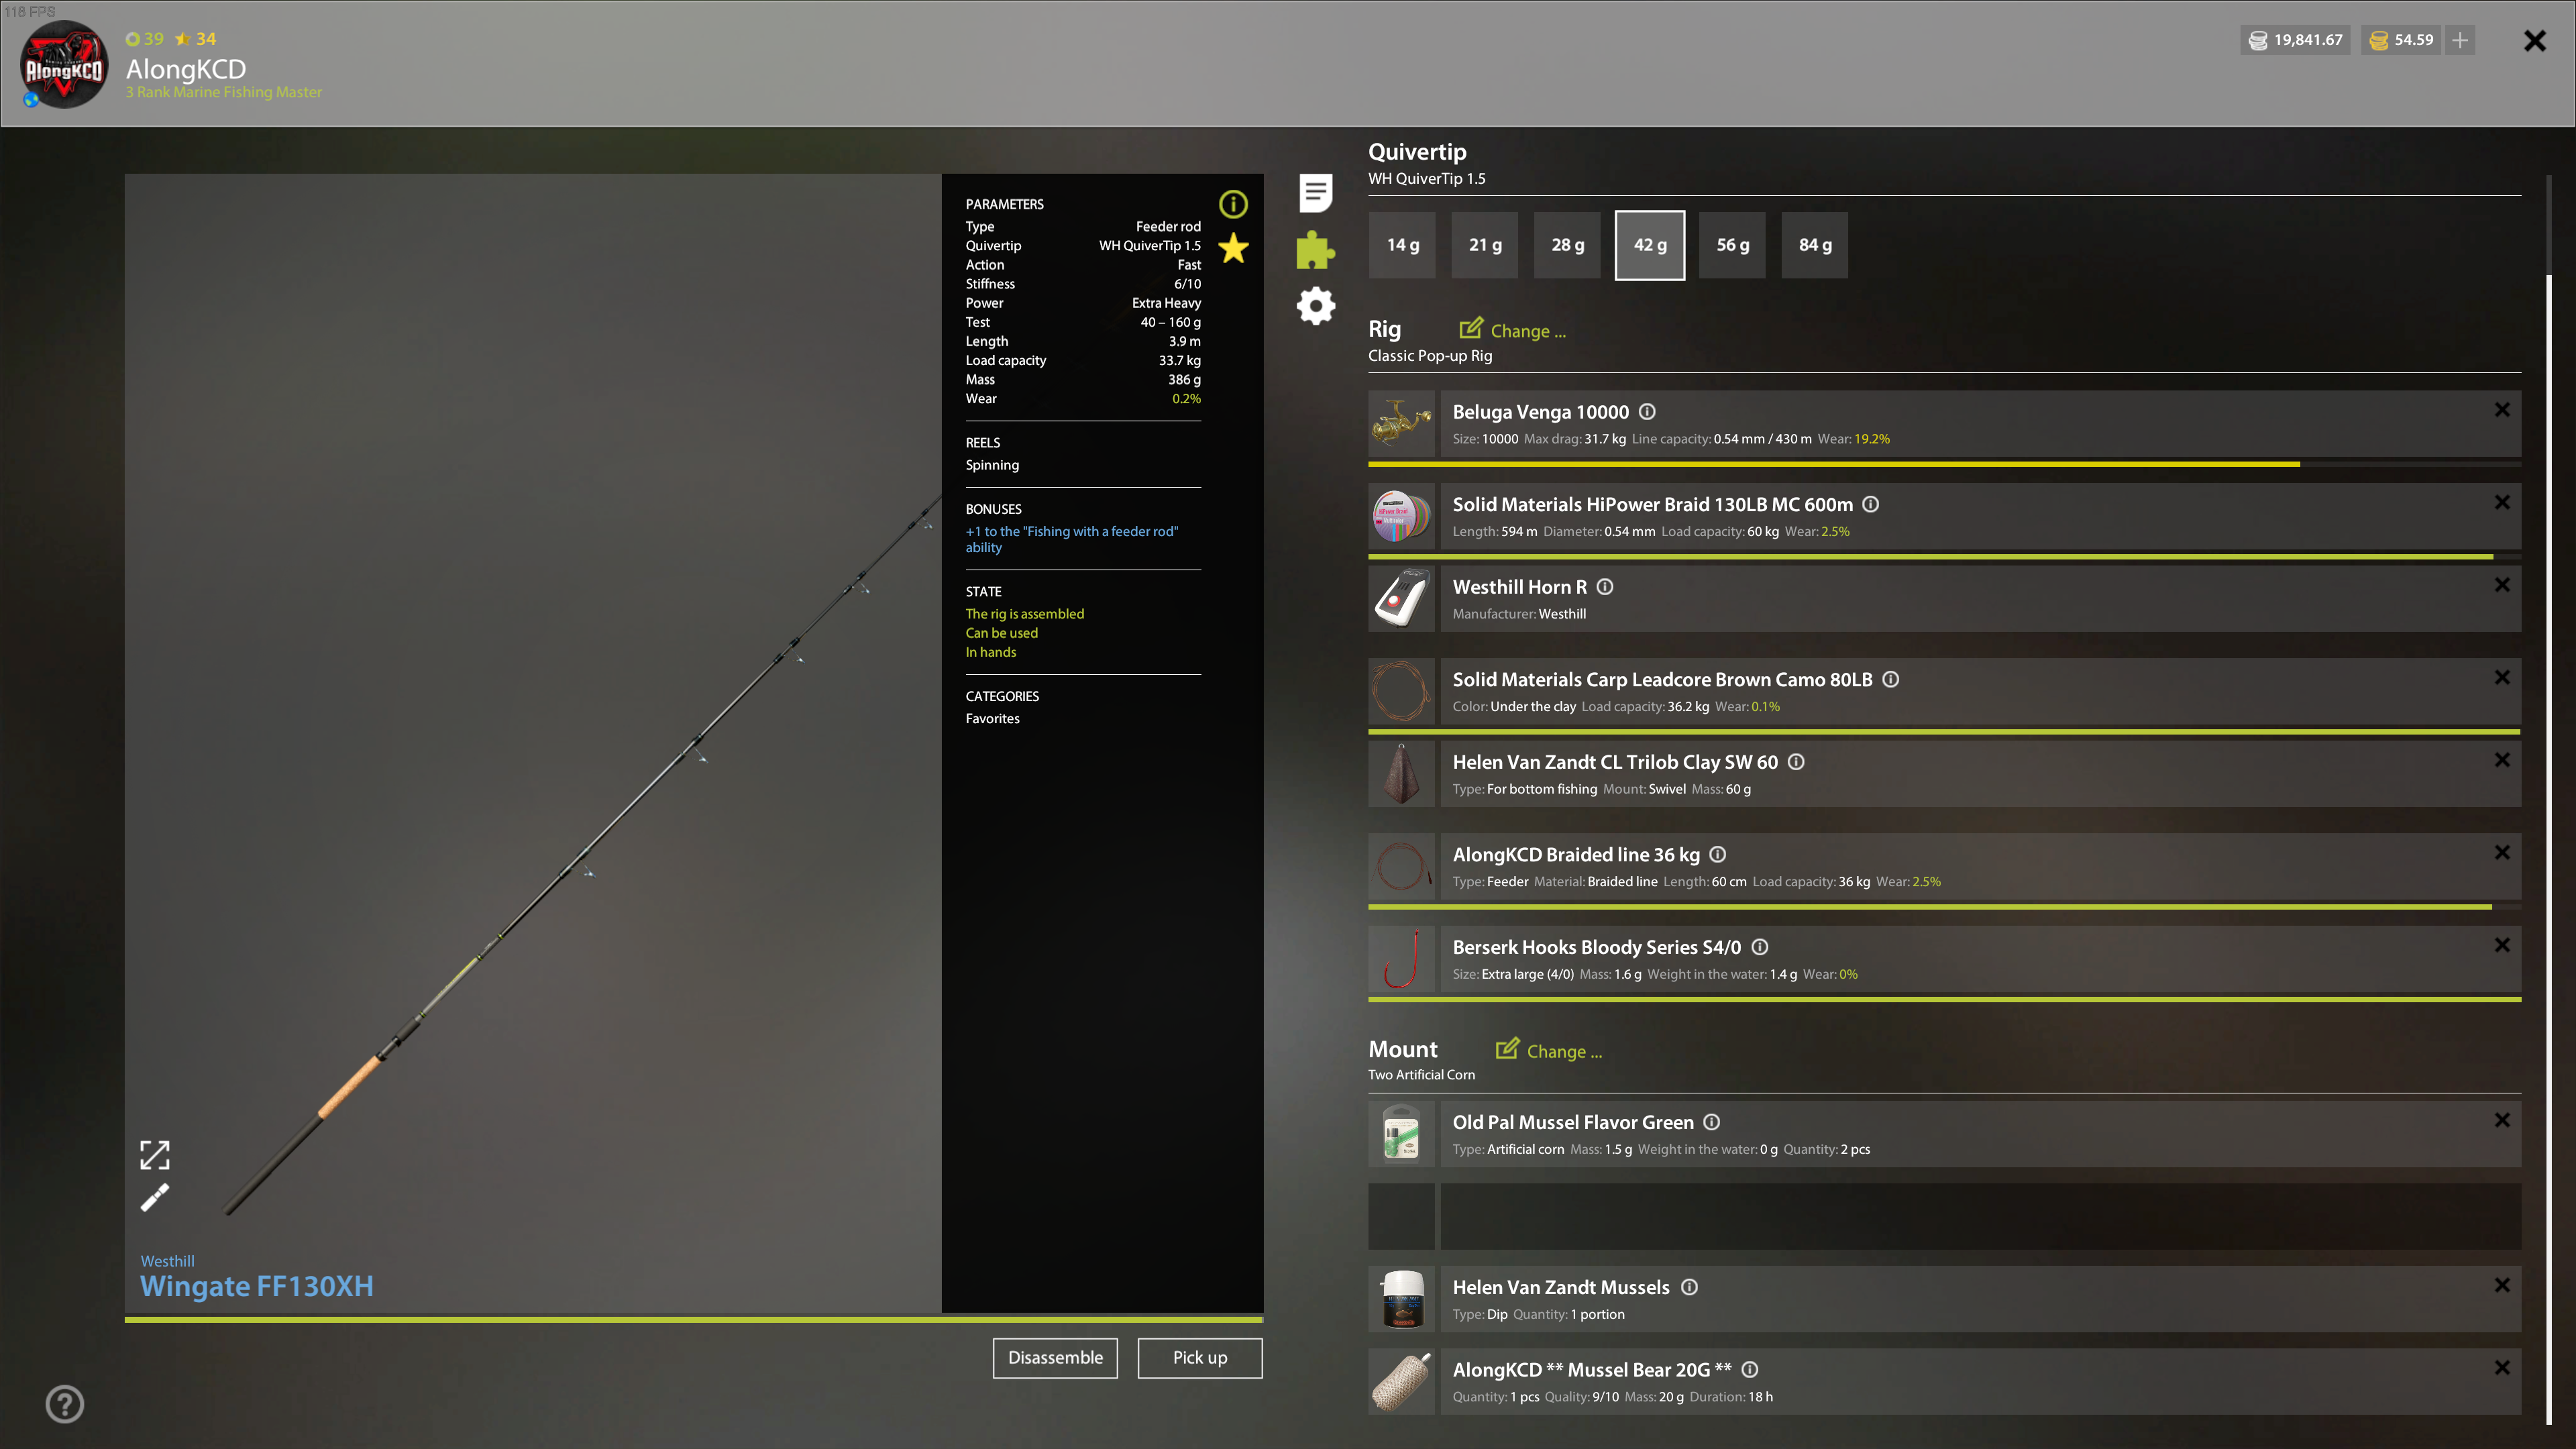The width and height of the screenshot is (2576, 1449).
Task: Change the Classic Pop-up Rig
Action: (1512, 330)
